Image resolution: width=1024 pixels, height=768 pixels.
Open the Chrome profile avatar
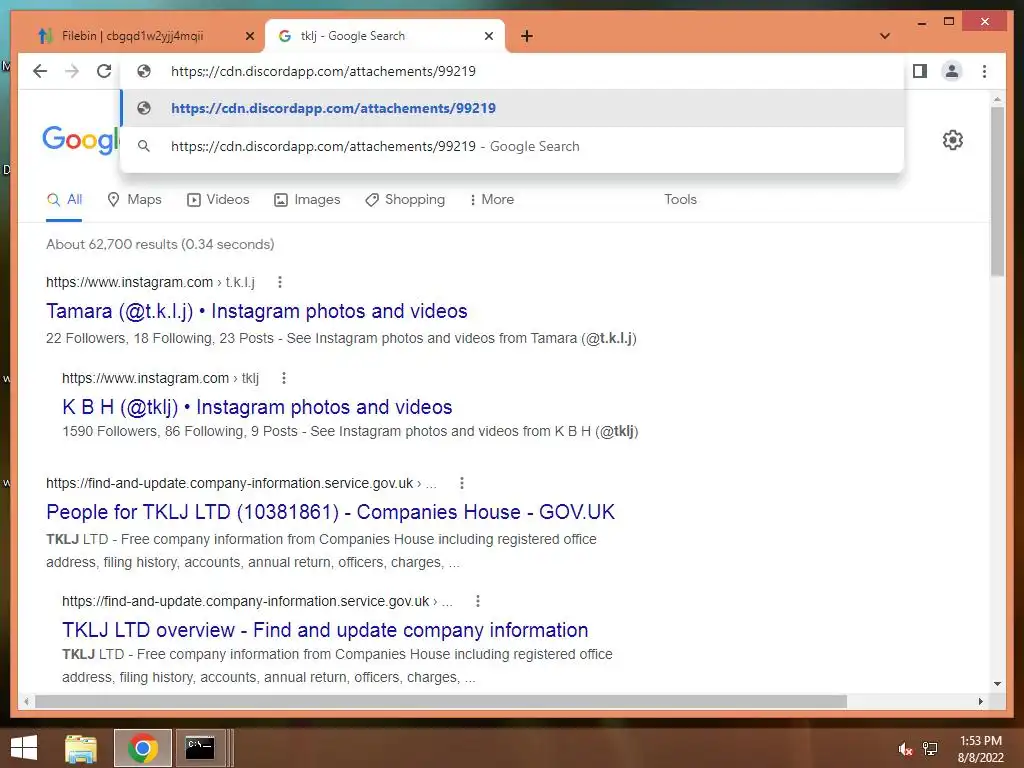pos(952,71)
